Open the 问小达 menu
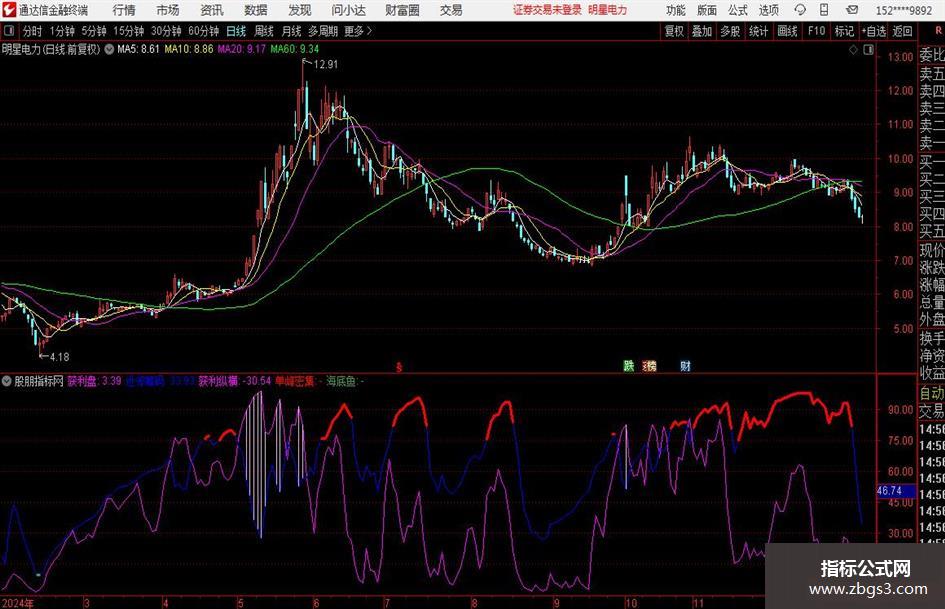 pyautogui.click(x=348, y=10)
